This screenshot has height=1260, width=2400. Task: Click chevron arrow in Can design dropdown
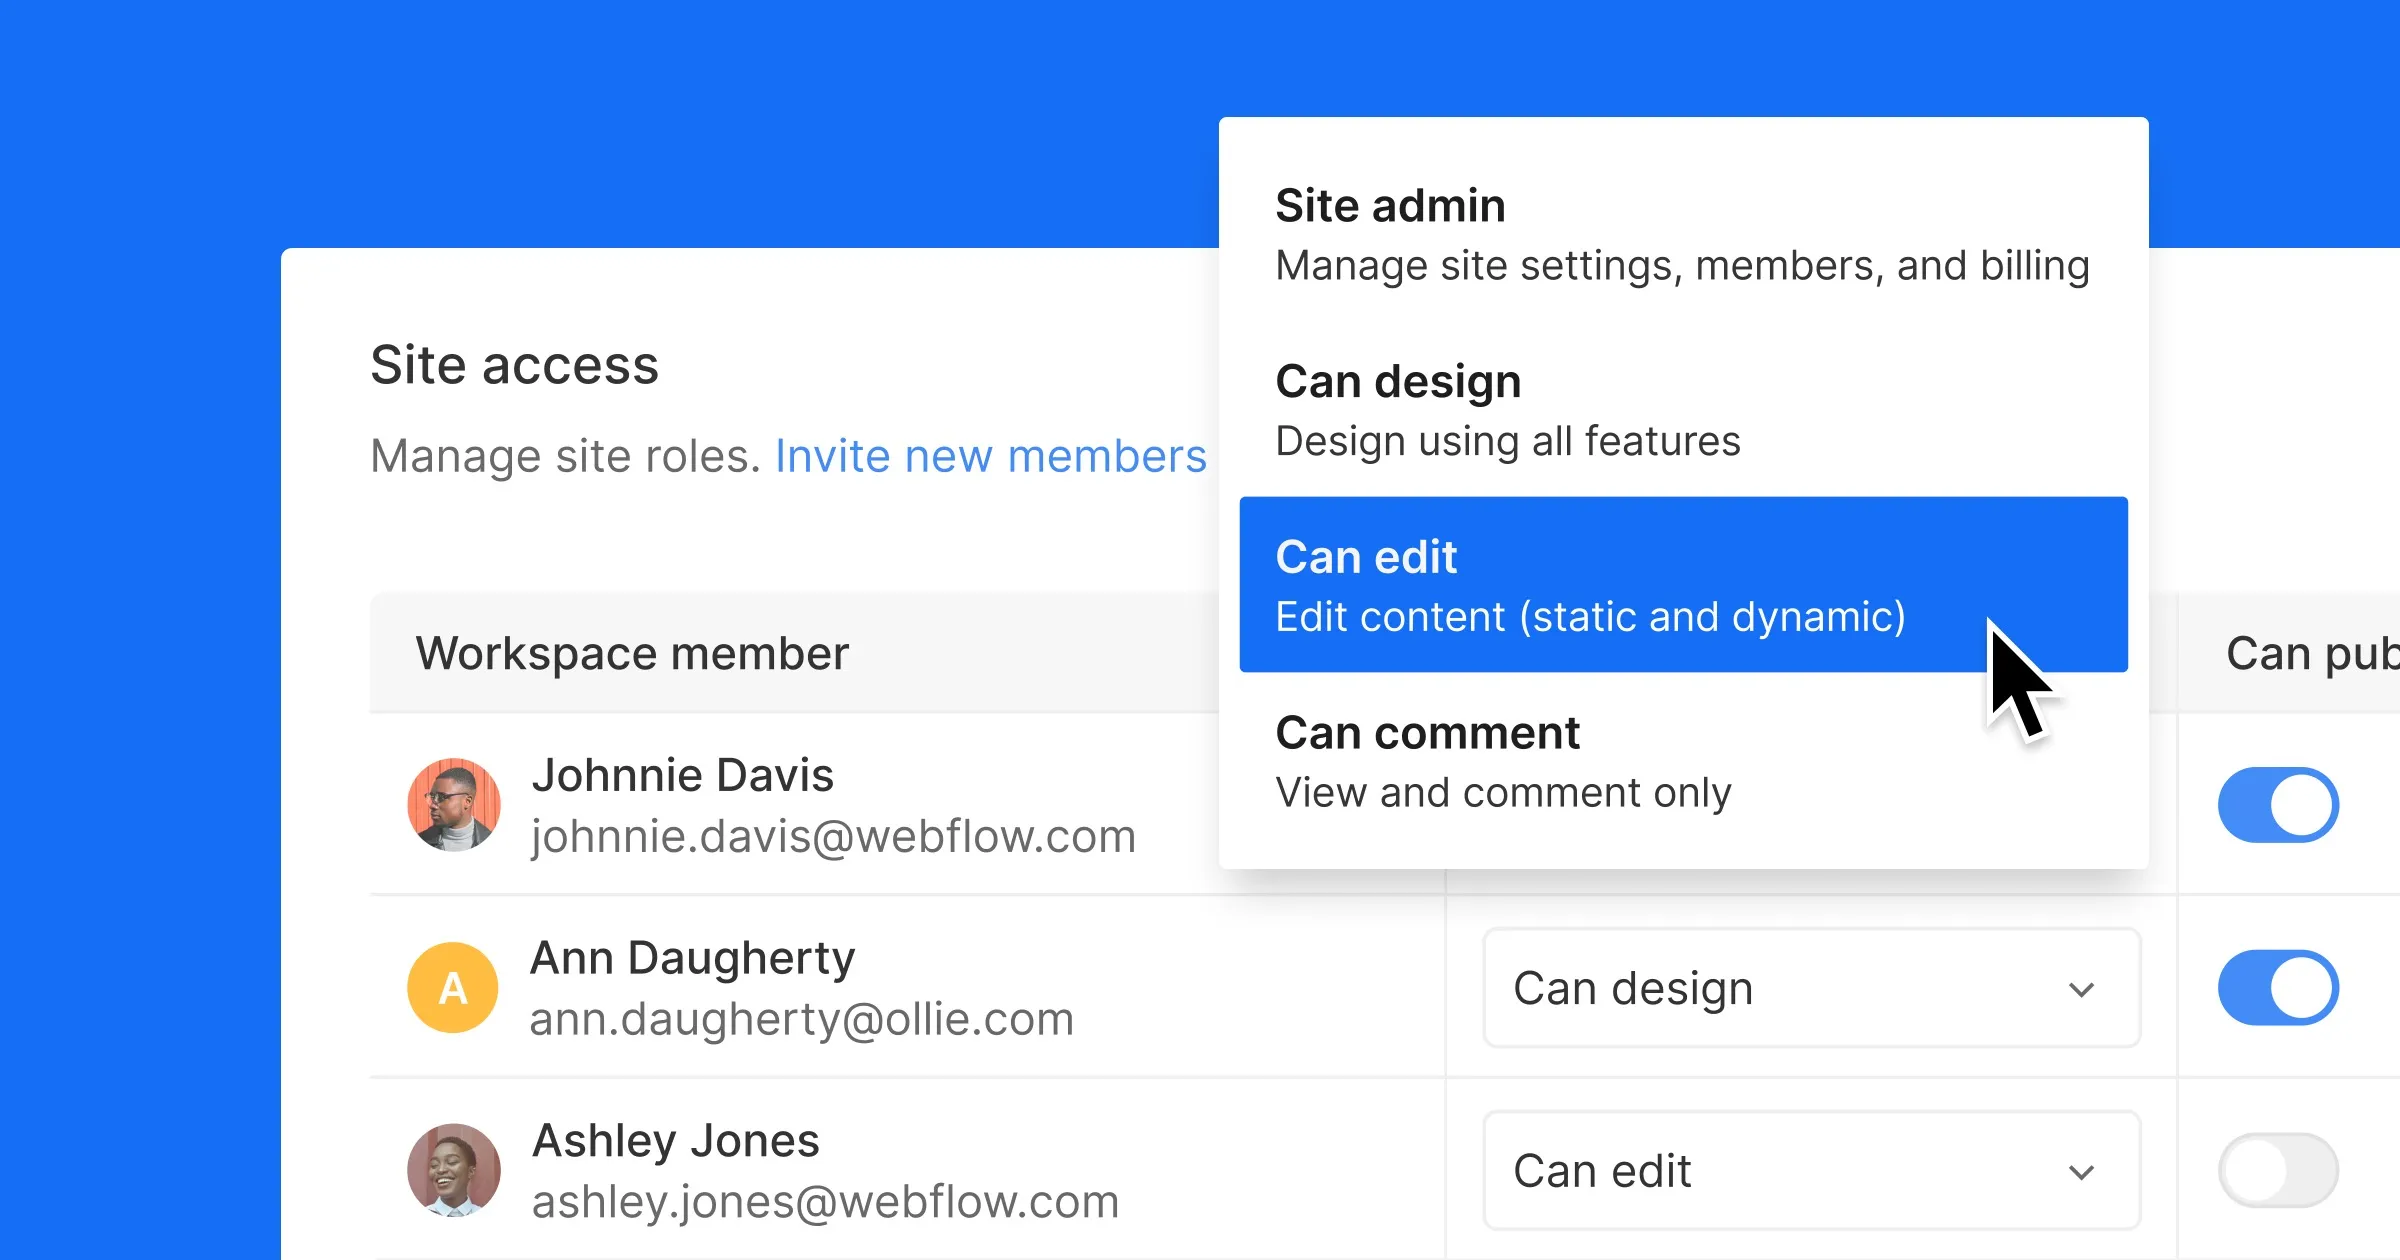(2081, 990)
